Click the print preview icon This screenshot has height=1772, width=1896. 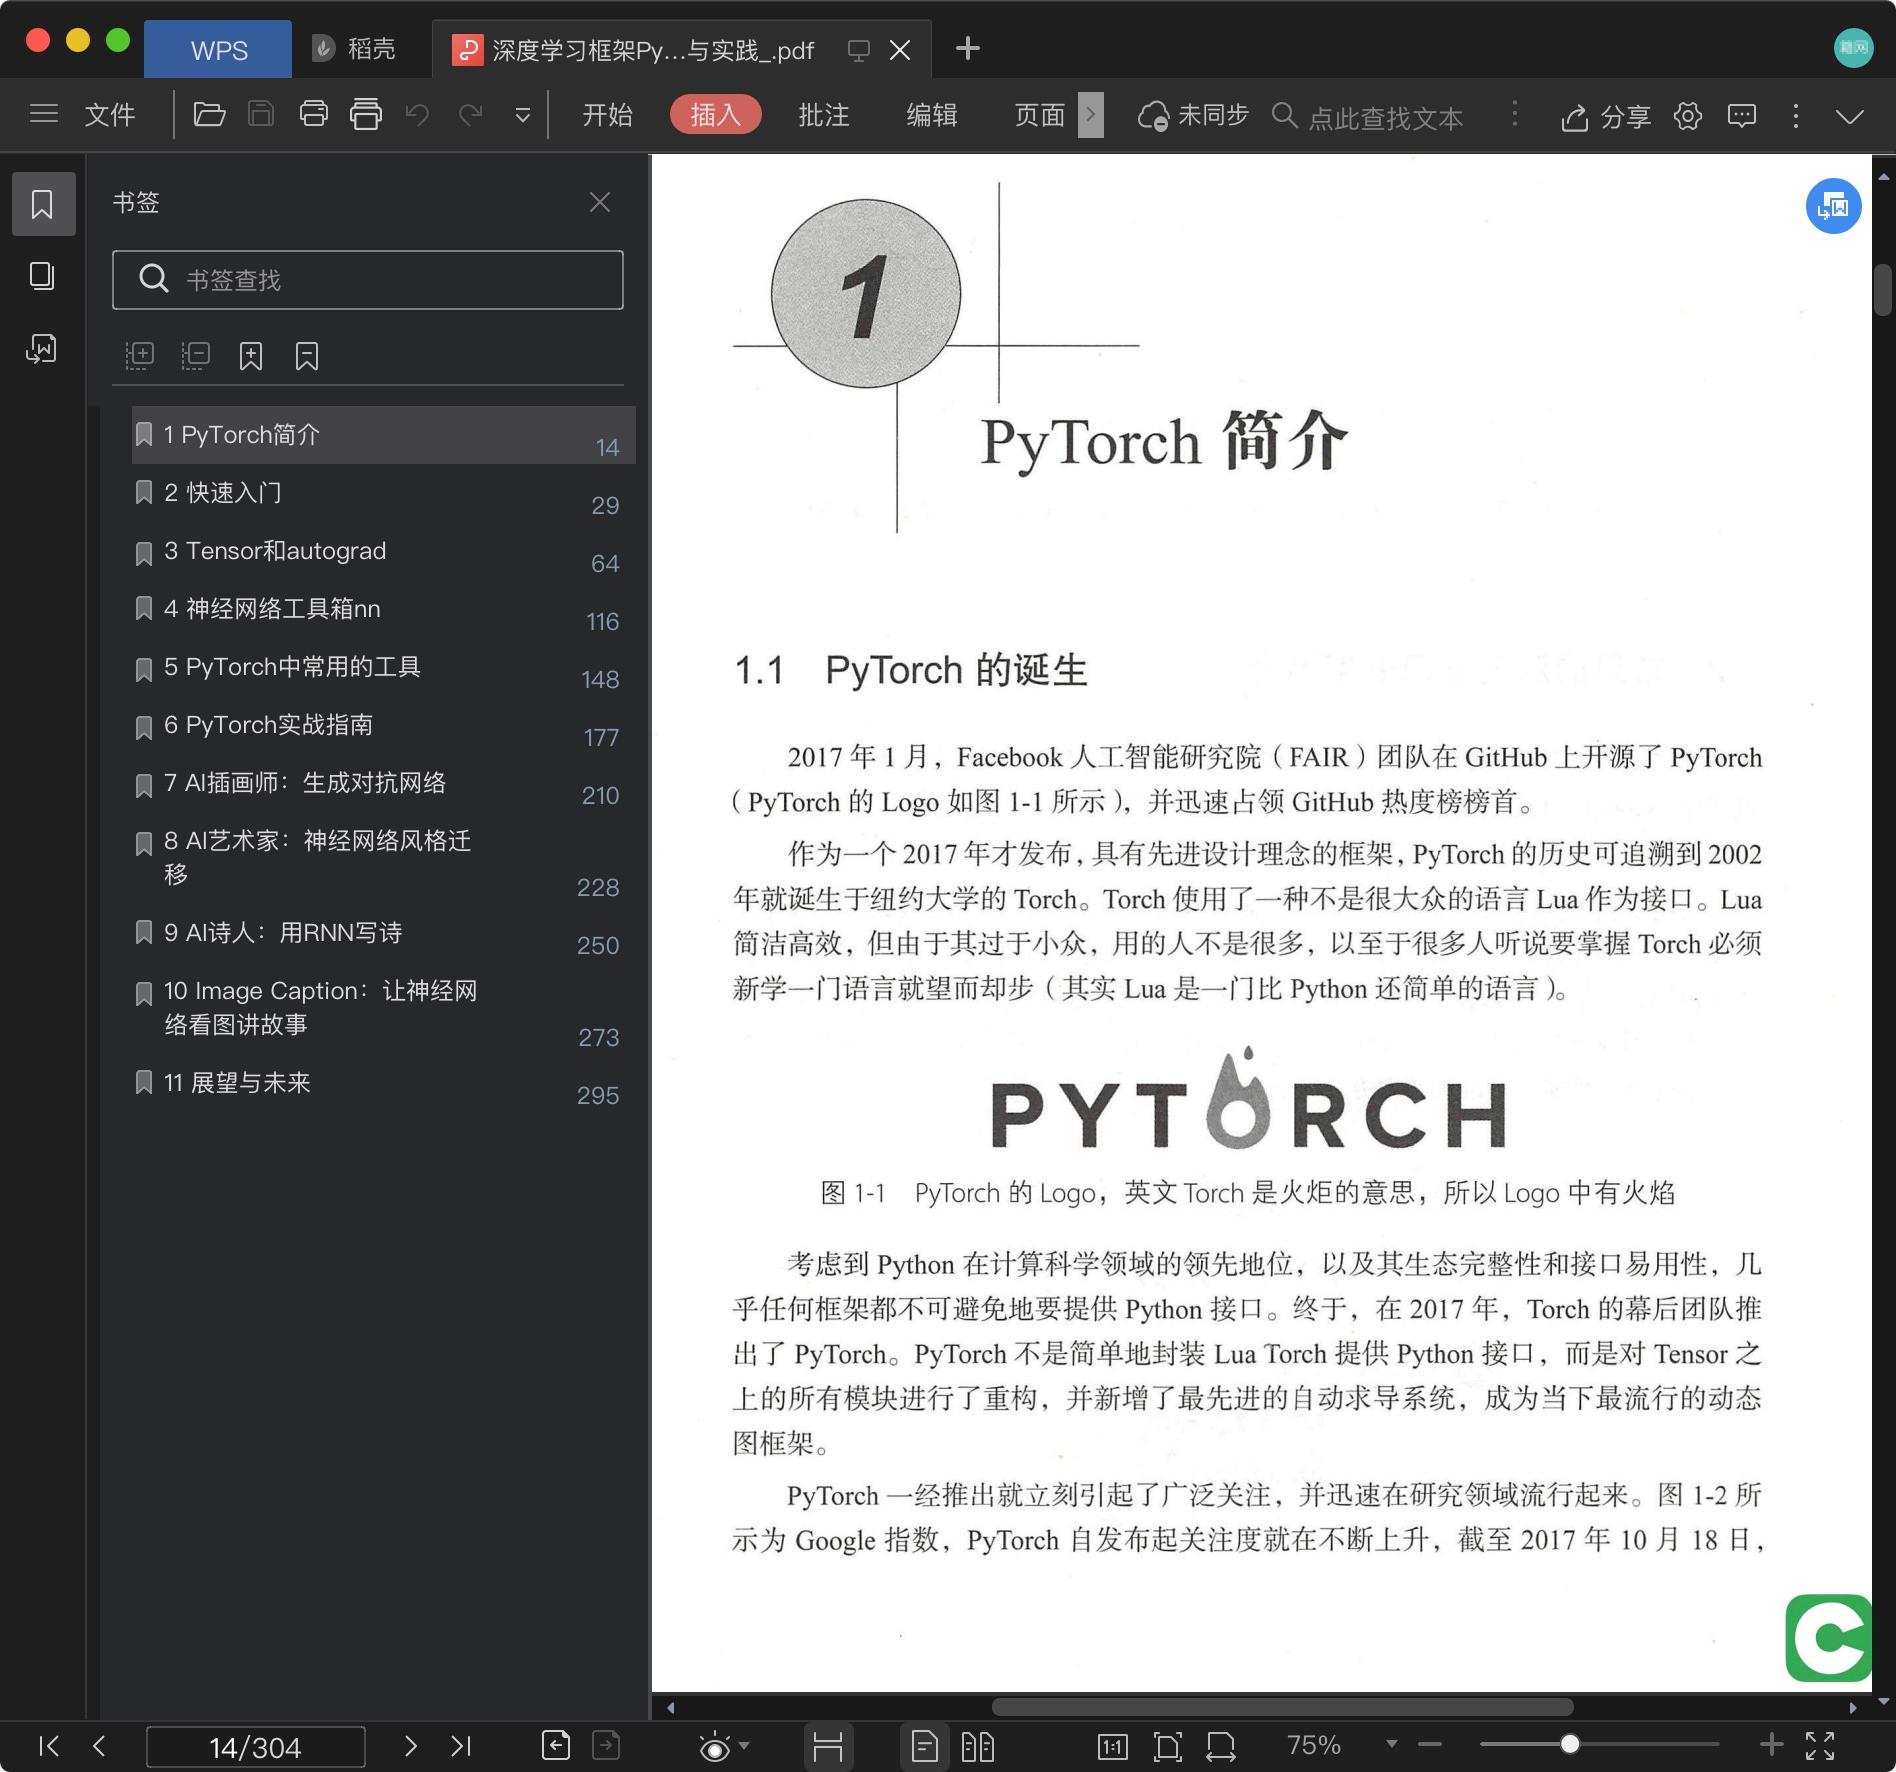click(366, 115)
